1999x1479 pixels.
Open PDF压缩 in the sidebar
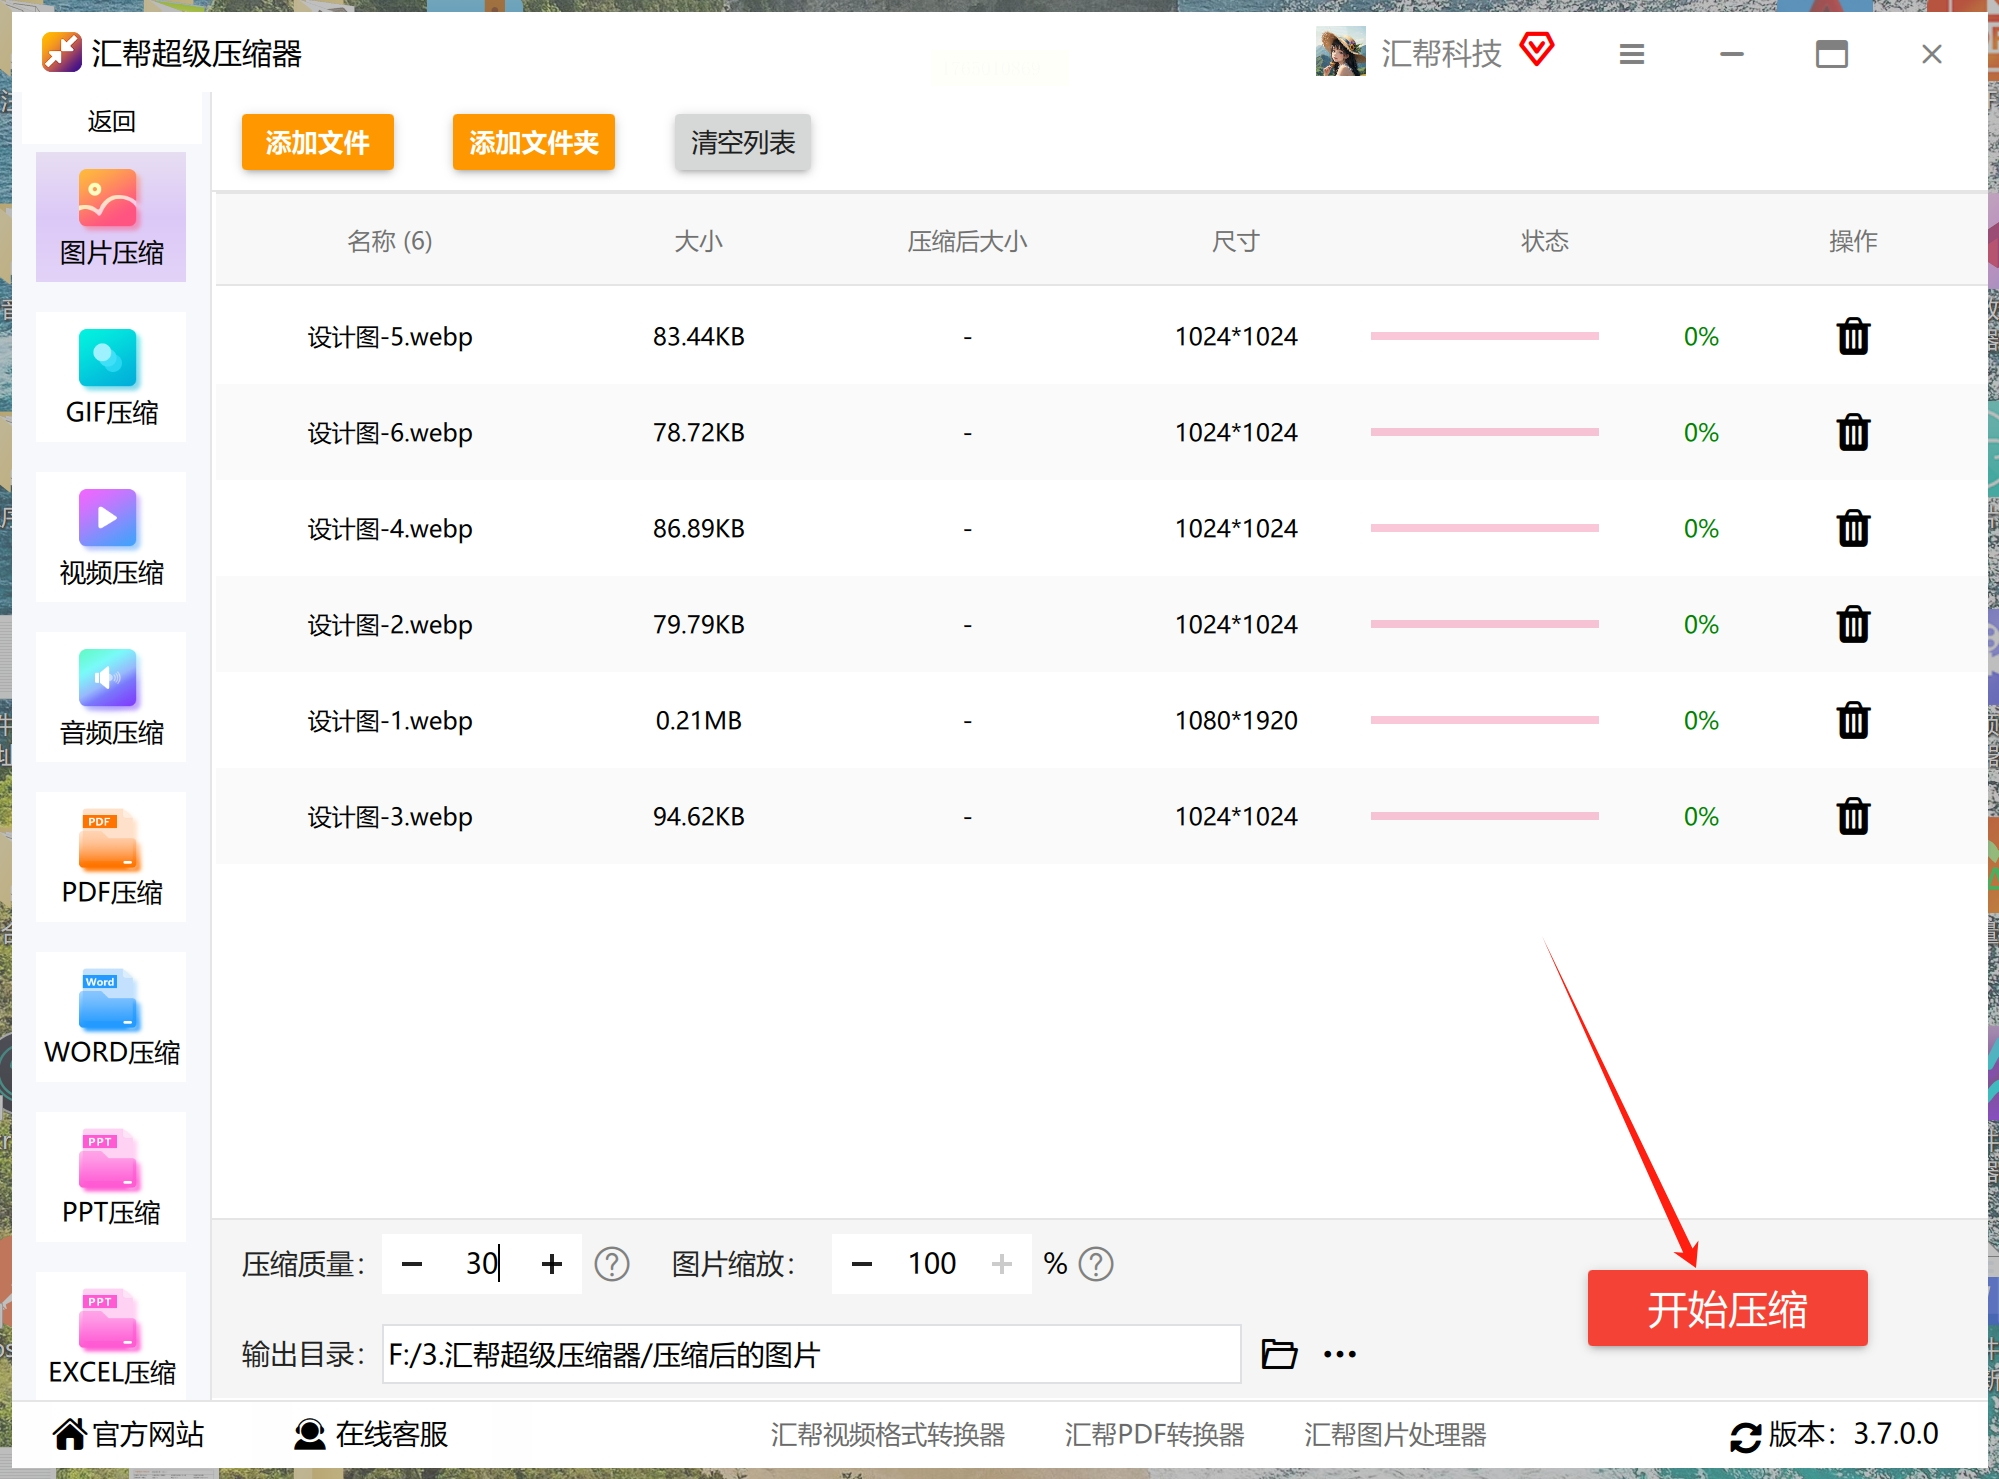pos(111,858)
